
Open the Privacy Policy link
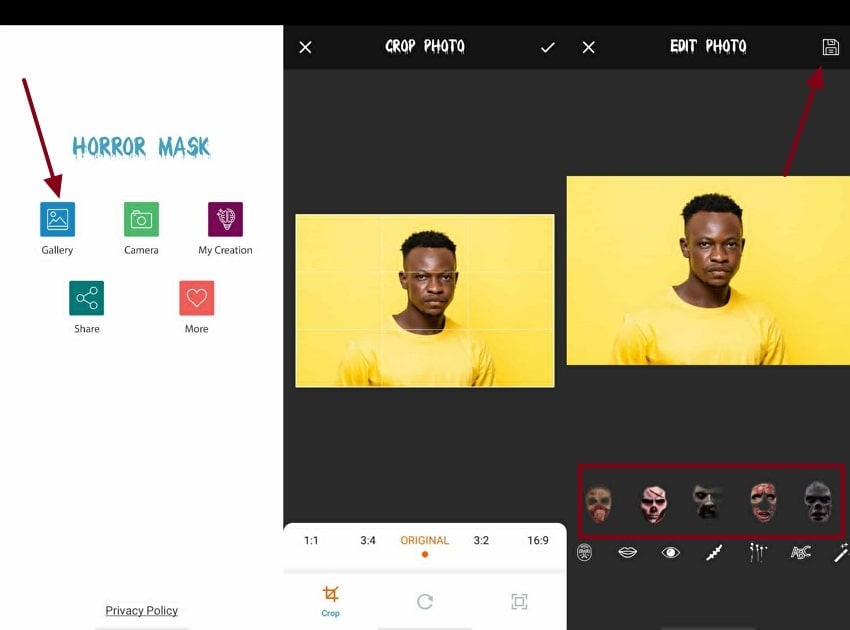pyautogui.click(x=141, y=610)
